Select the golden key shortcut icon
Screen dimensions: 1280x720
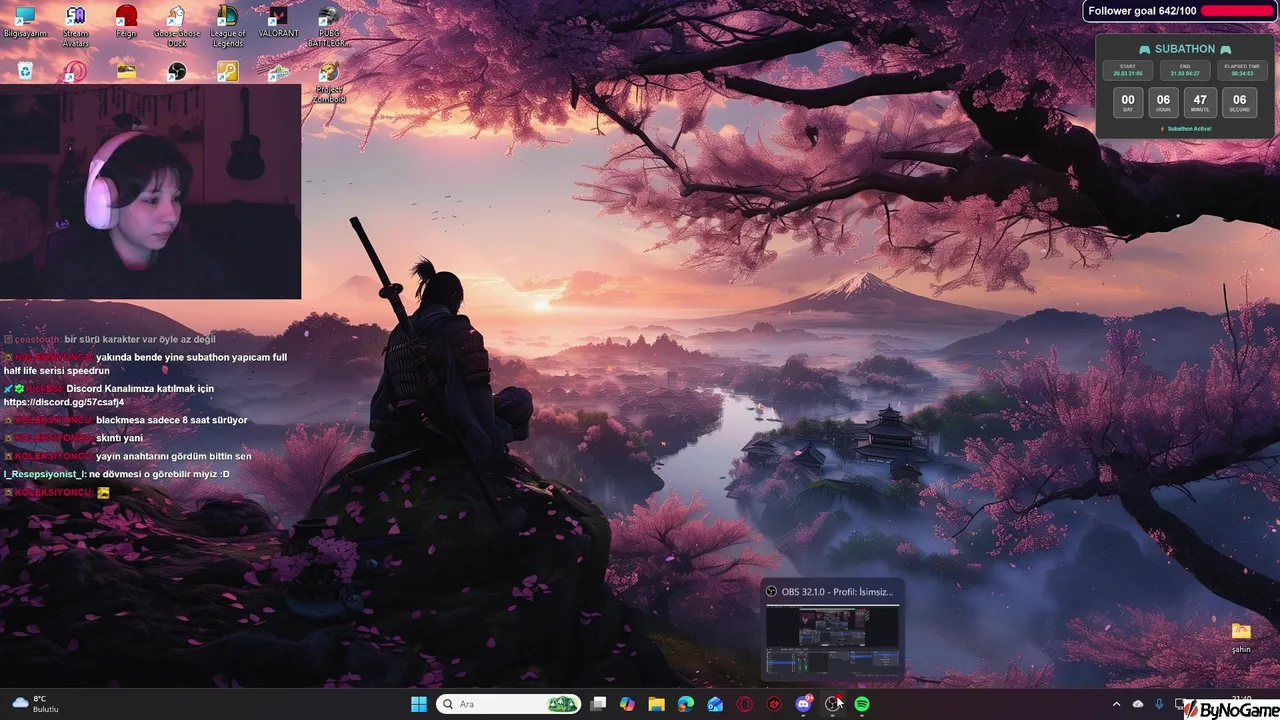coord(228,71)
